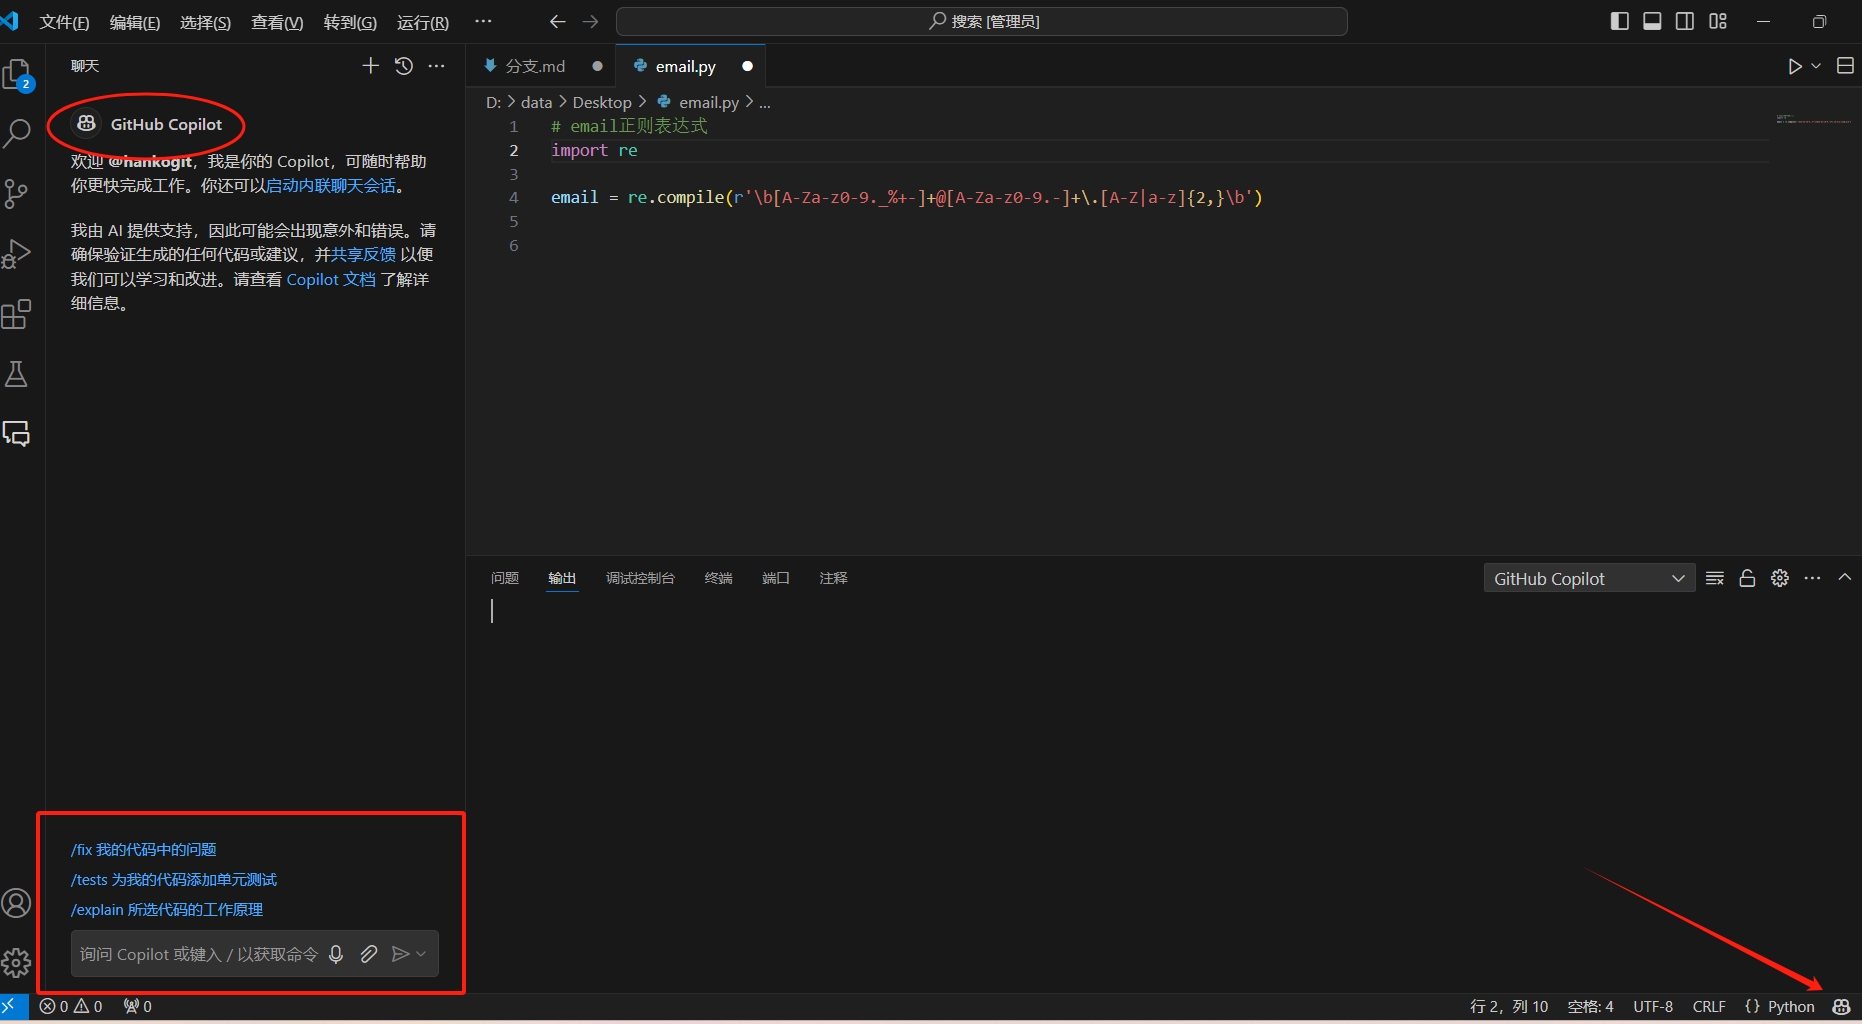The width and height of the screenshot is (1862, 1024).
Task: Expand the Desktop breadcrumb
Action: click(602, 102)
